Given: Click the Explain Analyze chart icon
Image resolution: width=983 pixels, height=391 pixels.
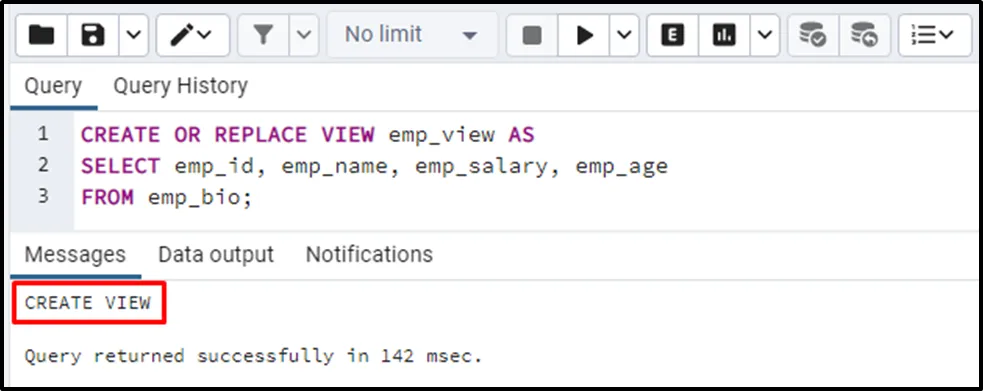Looking at the screenshot, I should point(724,35).
